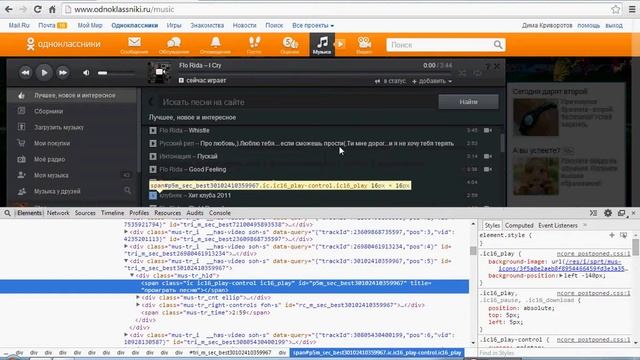Skip to previous track in player

(25, 73)
